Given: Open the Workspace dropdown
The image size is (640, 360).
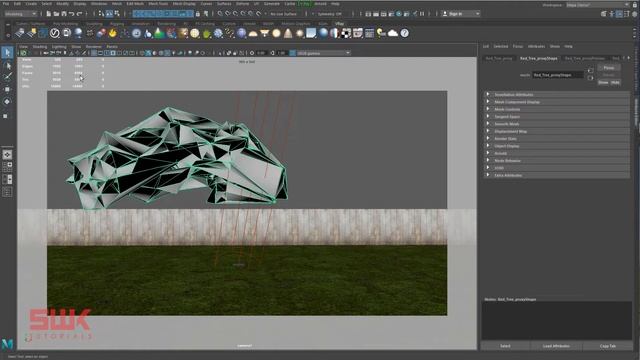Looking at the screenshot, I should (598, 4).
